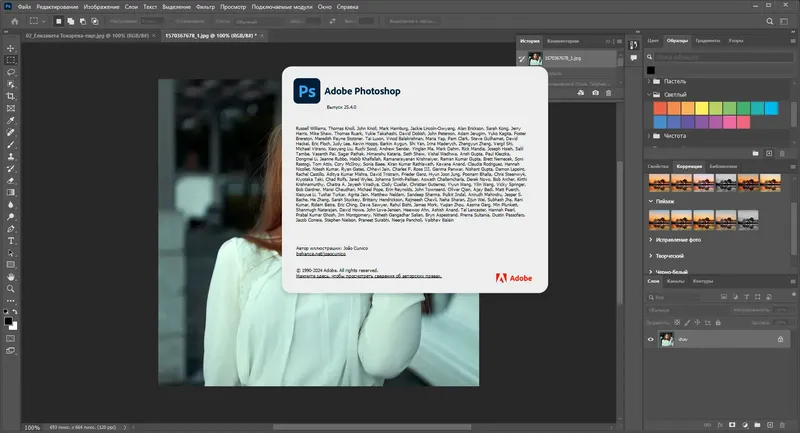Select the Lasso tool
The height and width of the screenshot is (433, 800).
[x=11, y=72]
